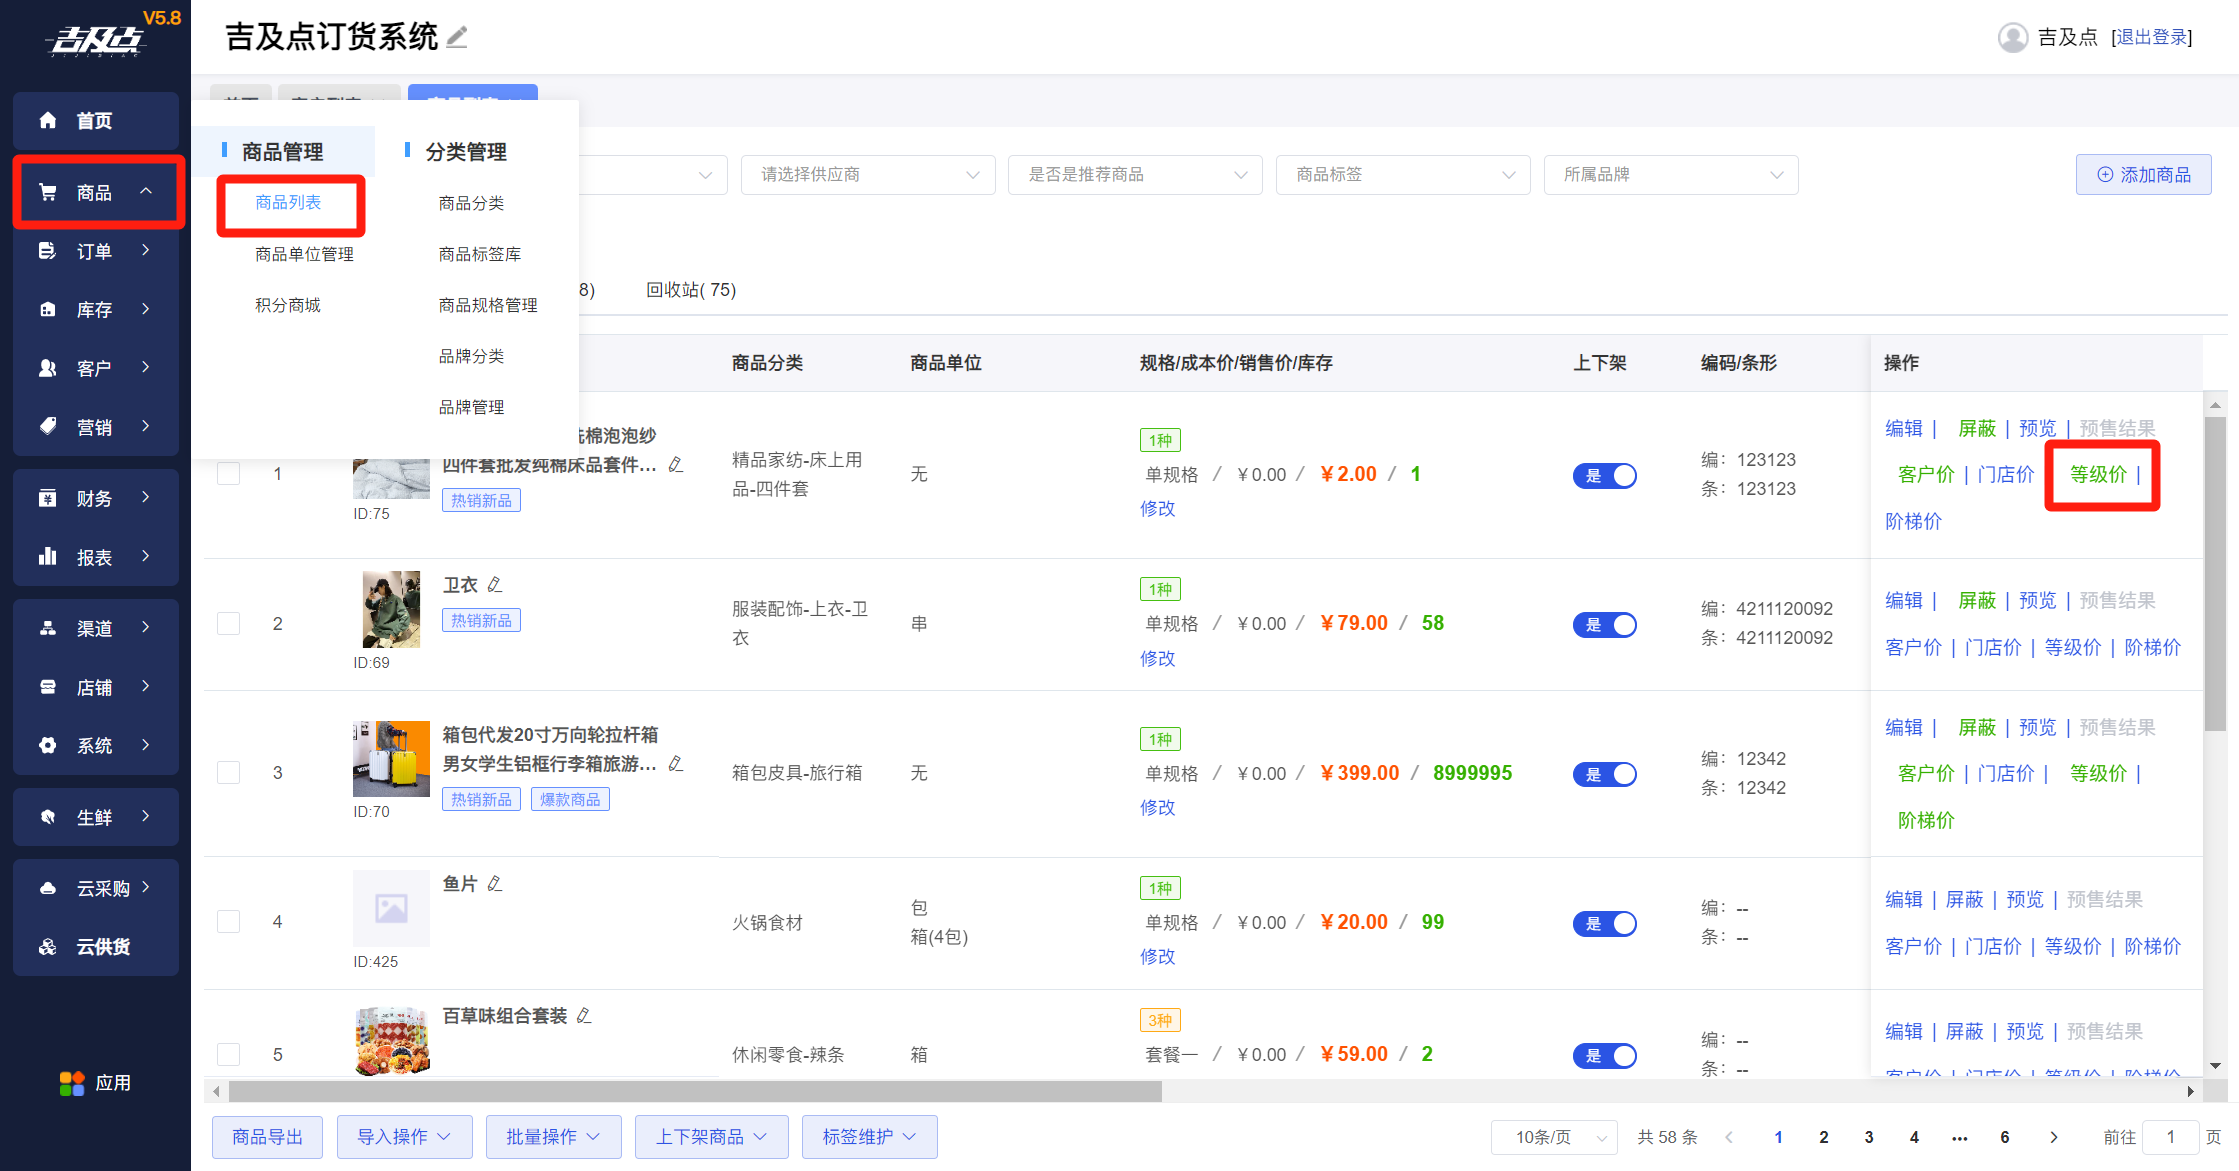Click the page number input field

(2170, 1137)
